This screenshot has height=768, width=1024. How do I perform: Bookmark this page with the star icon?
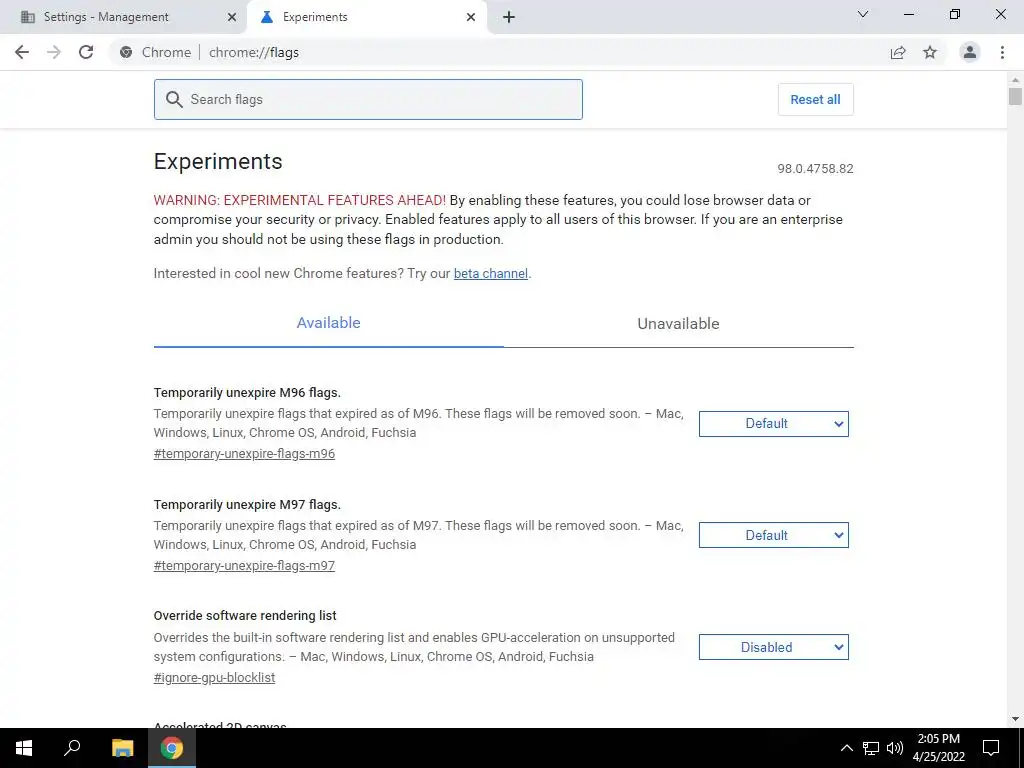click(x=930, y=52)
